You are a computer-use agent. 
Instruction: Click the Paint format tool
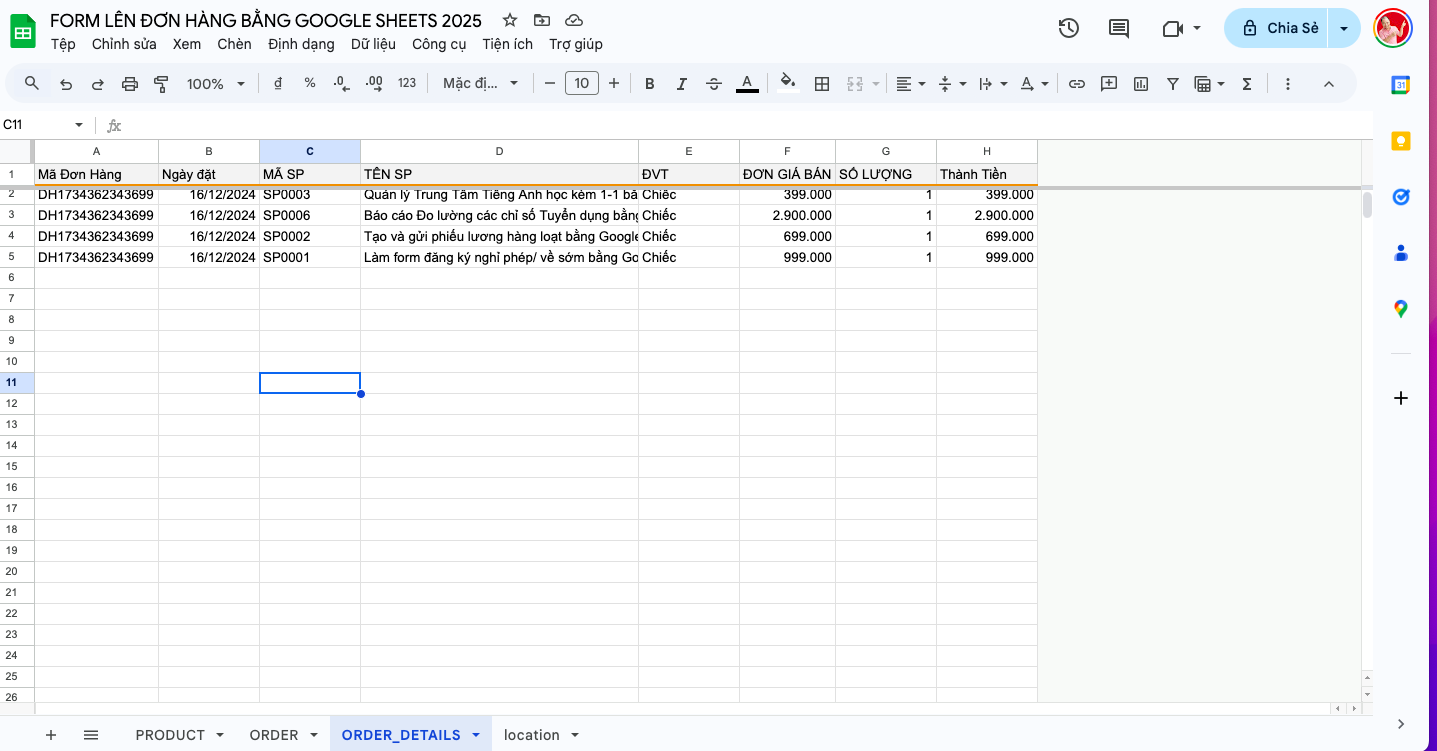pyautogui.click(x=161, y=83)
